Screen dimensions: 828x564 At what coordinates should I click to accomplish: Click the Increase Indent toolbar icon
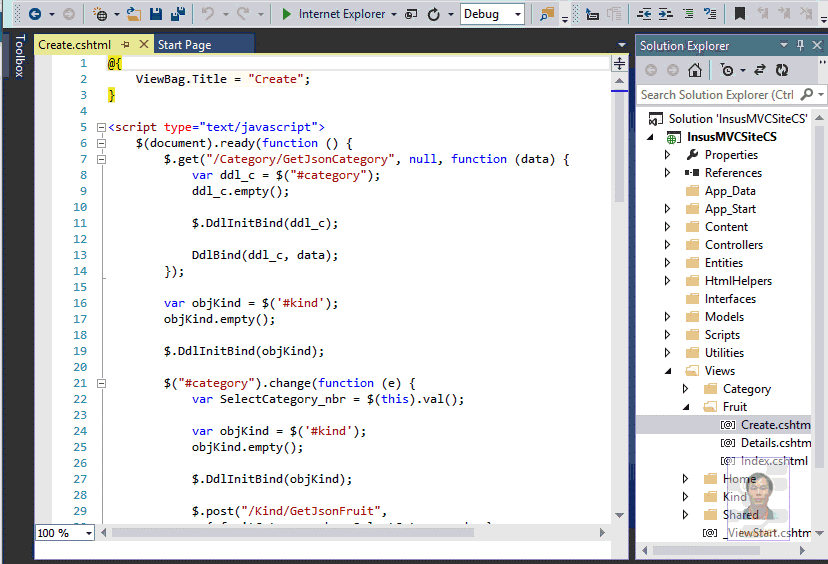[x=666, y=14]
